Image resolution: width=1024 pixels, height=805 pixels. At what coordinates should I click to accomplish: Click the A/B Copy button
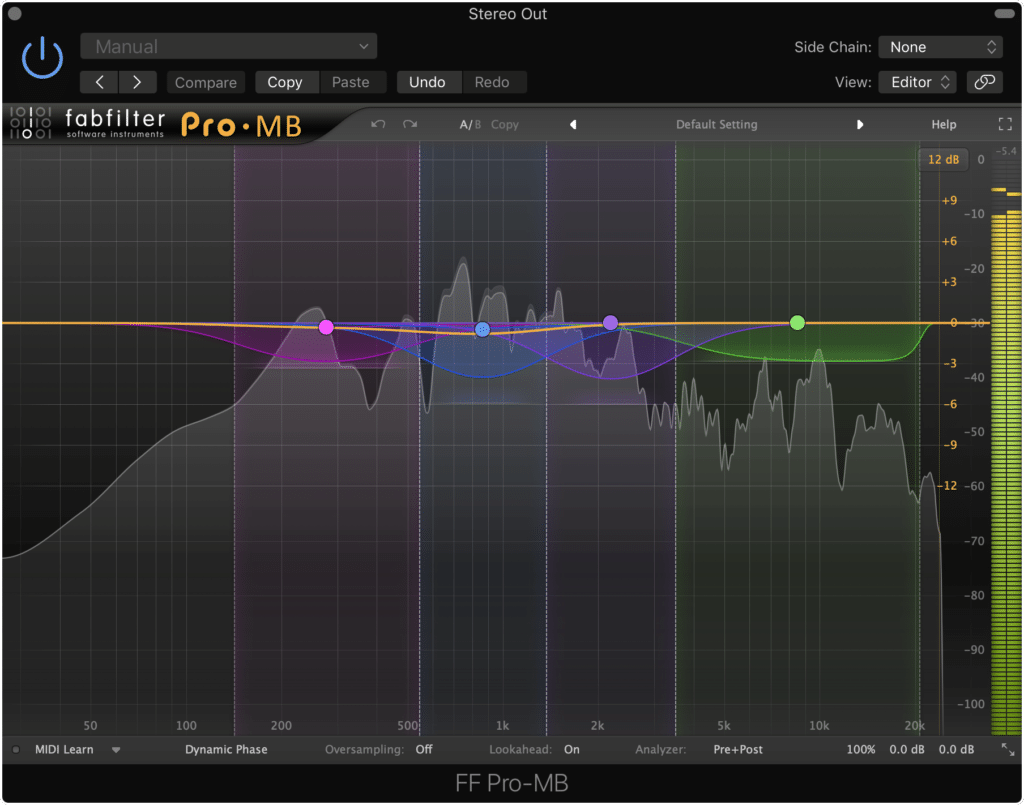click(504, 124)
